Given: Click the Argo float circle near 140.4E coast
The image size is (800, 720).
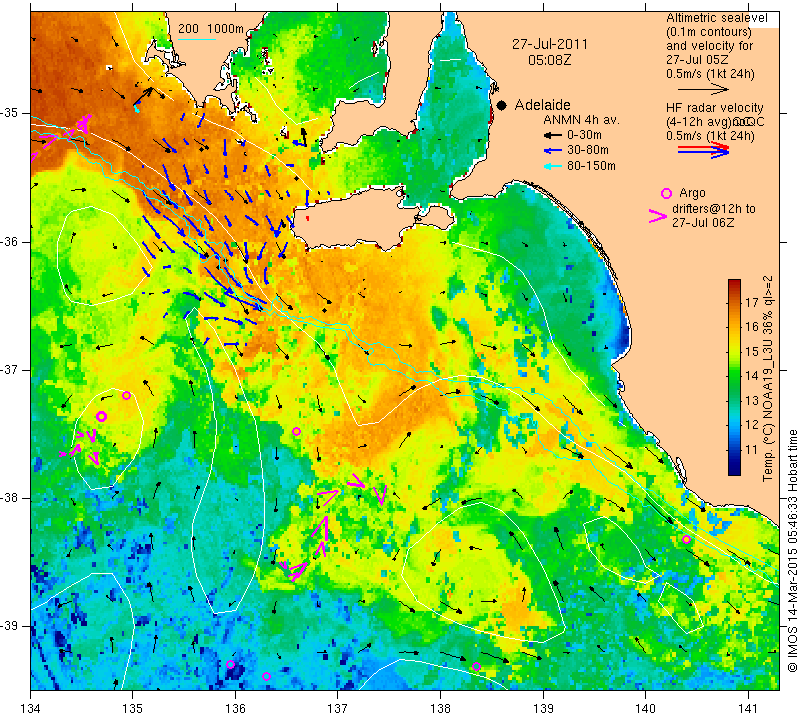Looking at the screenshot, I should (x=686, y=540).
